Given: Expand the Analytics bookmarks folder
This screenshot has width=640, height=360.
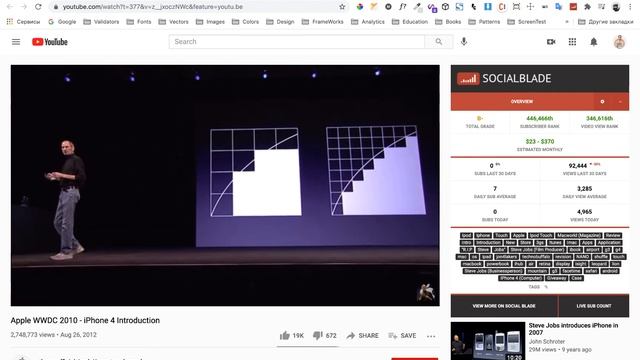Looking at the screenshot, I should pos(368,22).
